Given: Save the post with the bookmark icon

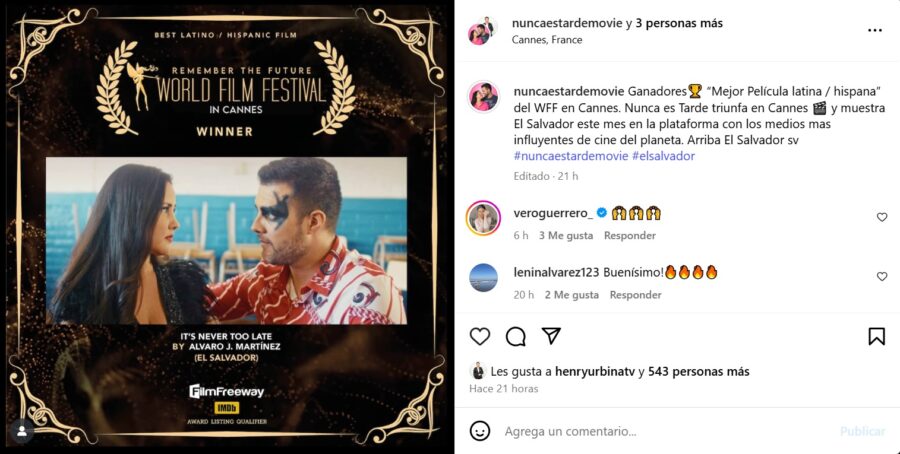Looking at the screenshot, I should (876, 336).
